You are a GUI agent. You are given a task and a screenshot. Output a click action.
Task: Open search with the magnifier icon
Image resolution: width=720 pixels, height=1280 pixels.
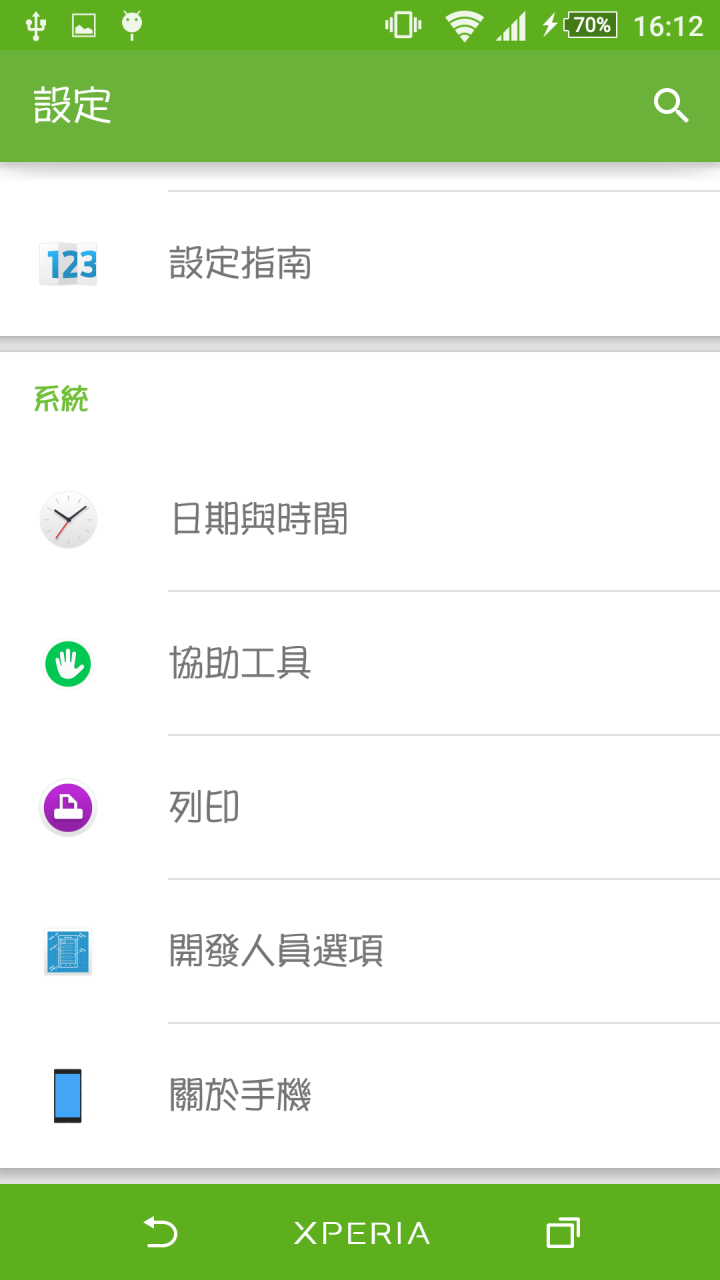pos(671,105)
